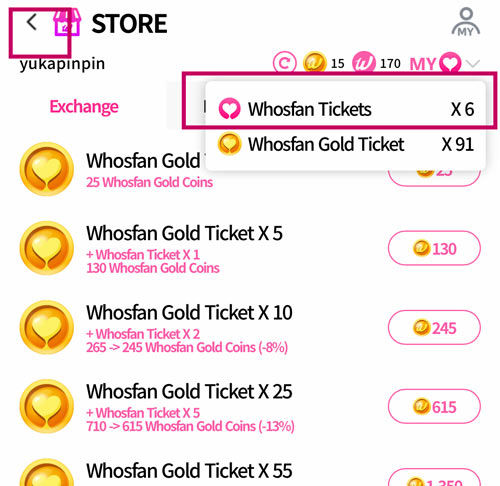Tap the pink store shop icon
This screenshot has width=500, height=486.
coord(67,22)
